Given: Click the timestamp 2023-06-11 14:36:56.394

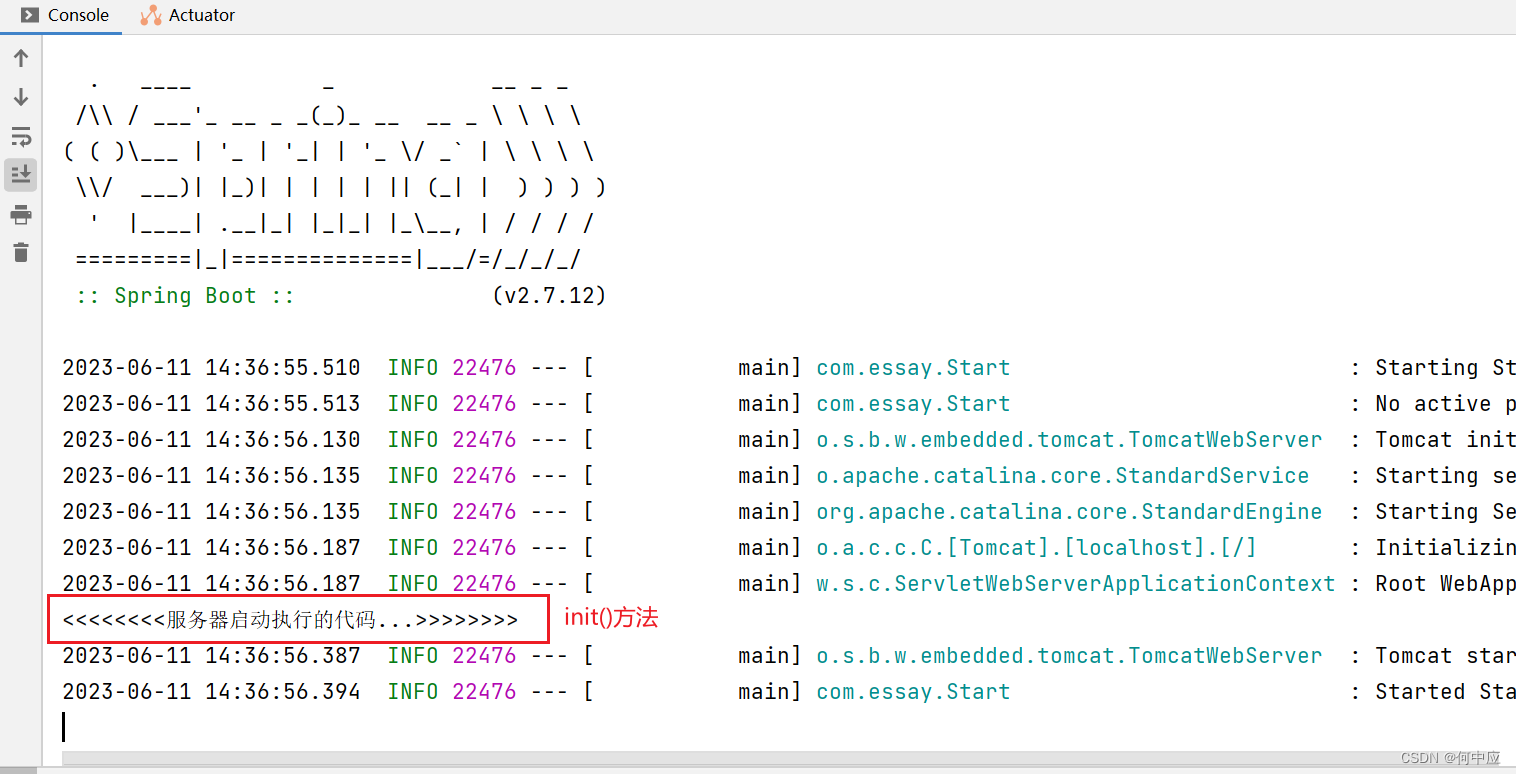Looking at the screenshot, I should pos(211,692).
